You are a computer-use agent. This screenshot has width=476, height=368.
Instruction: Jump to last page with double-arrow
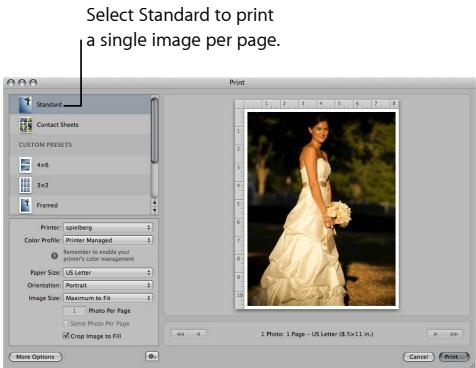pyautogui.click(x=454, y=334)
